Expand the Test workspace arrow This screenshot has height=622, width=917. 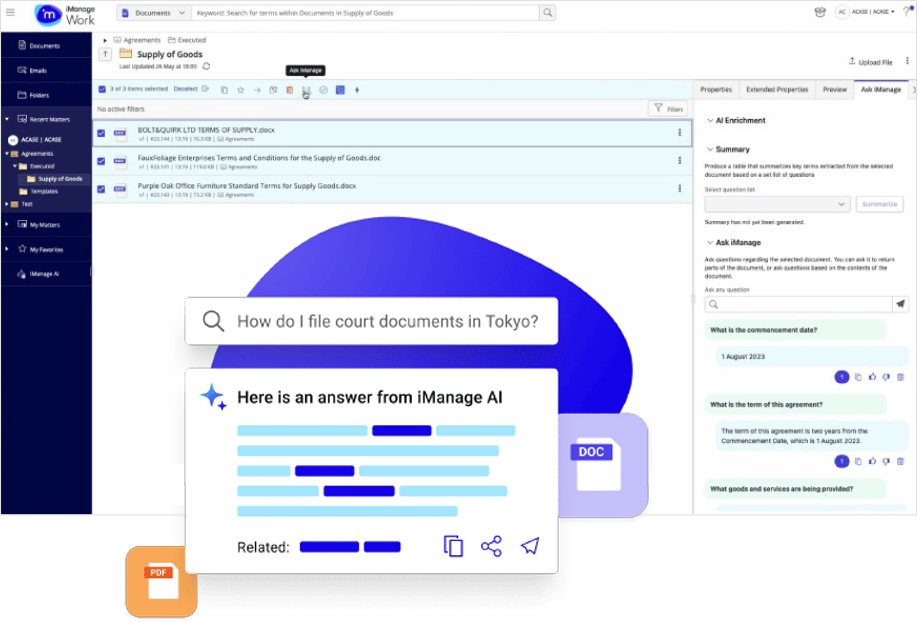point(7,204)
